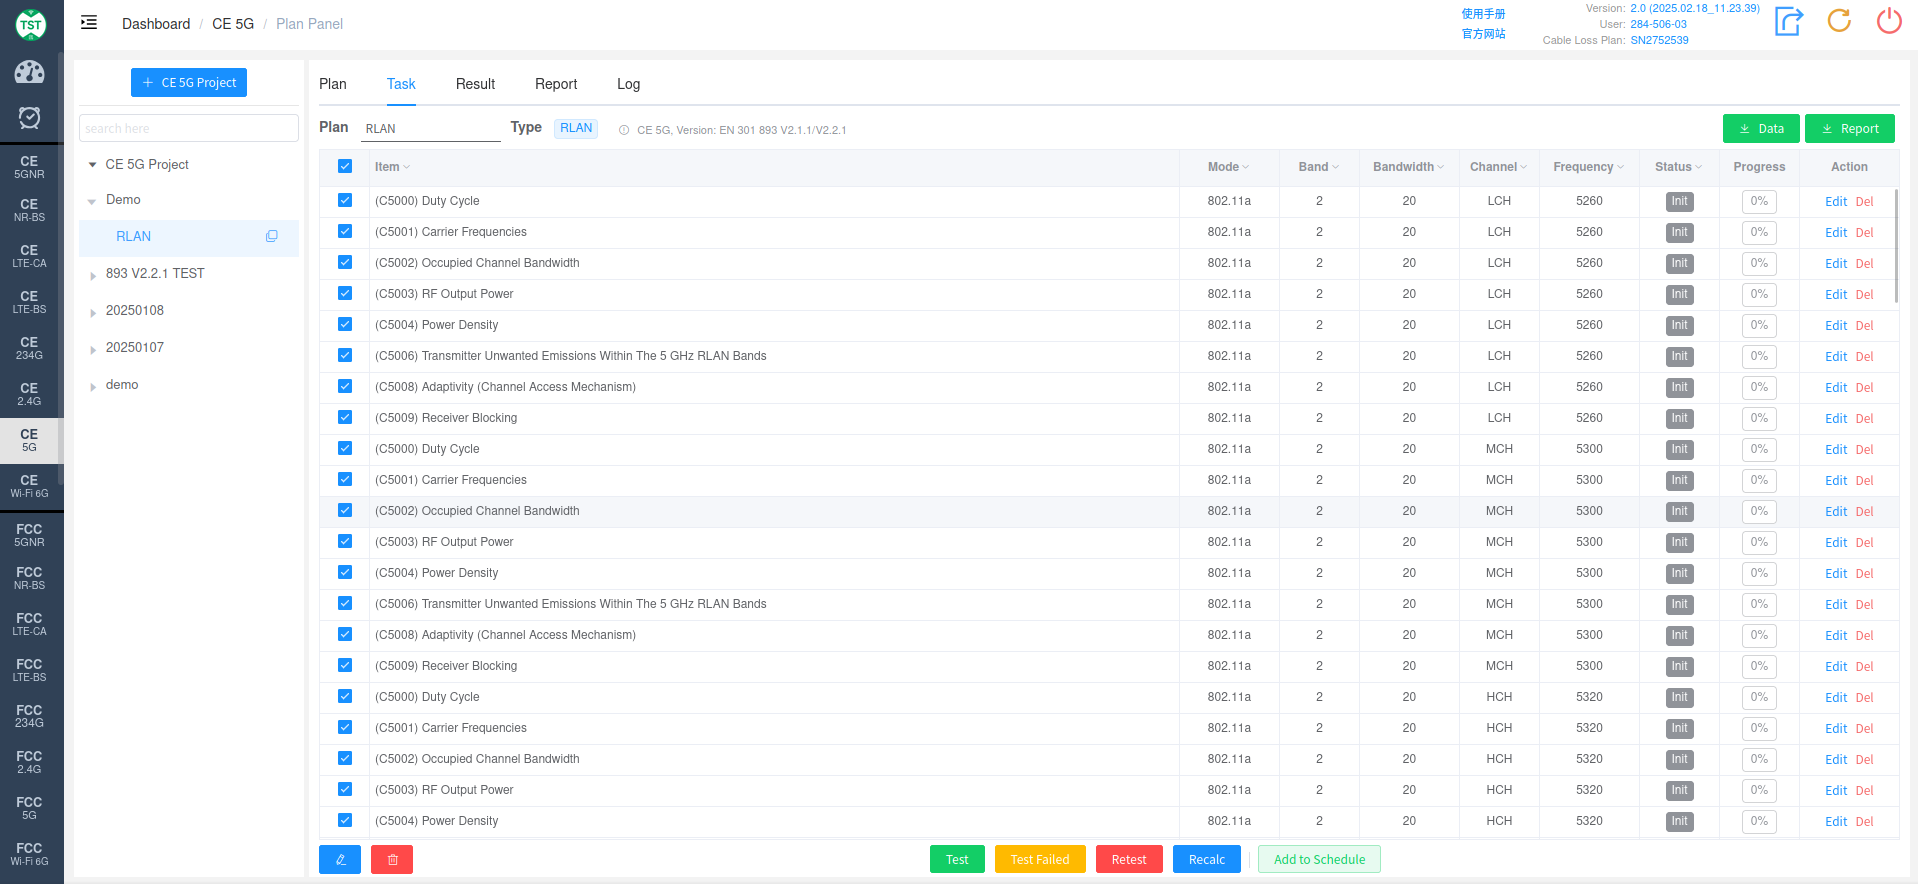
Task: Click the copy icon beside RLAN plan
Action: pos(271,237)
